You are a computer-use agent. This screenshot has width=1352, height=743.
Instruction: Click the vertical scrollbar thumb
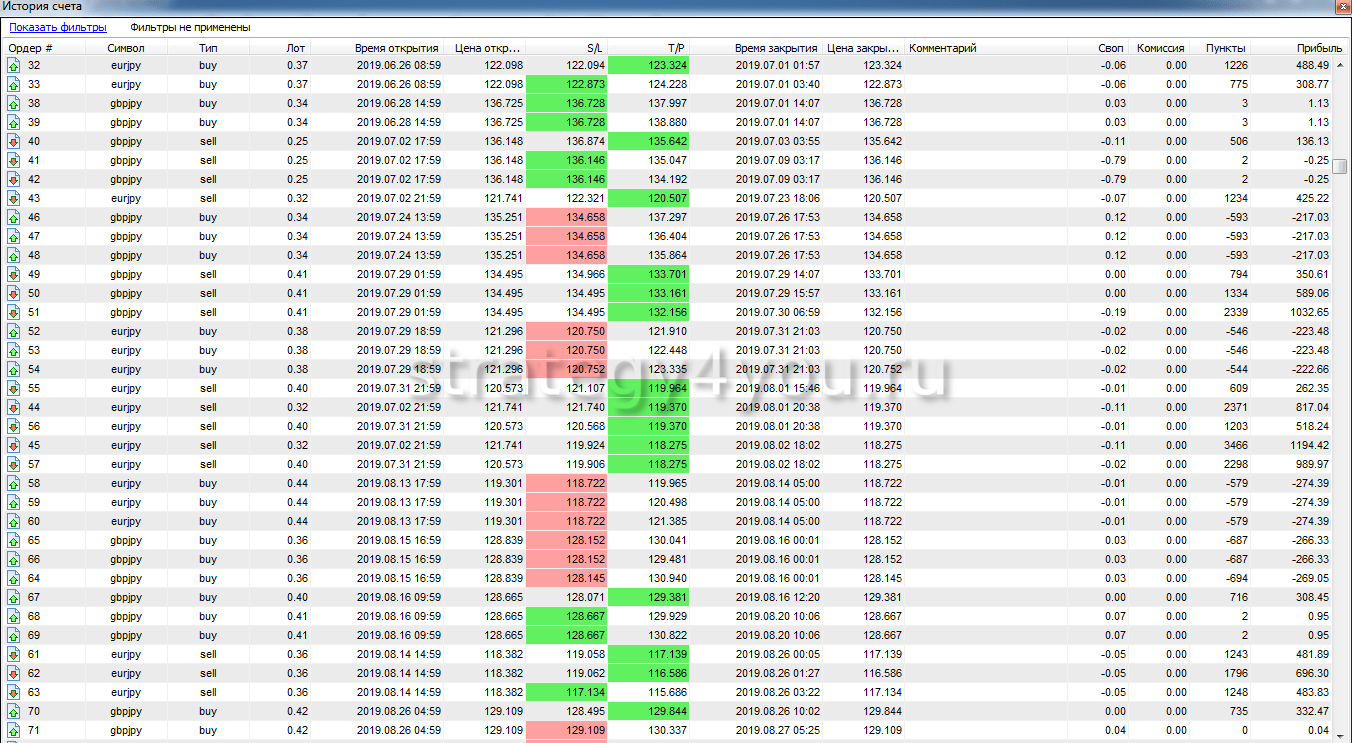[x=1340, y=166]
